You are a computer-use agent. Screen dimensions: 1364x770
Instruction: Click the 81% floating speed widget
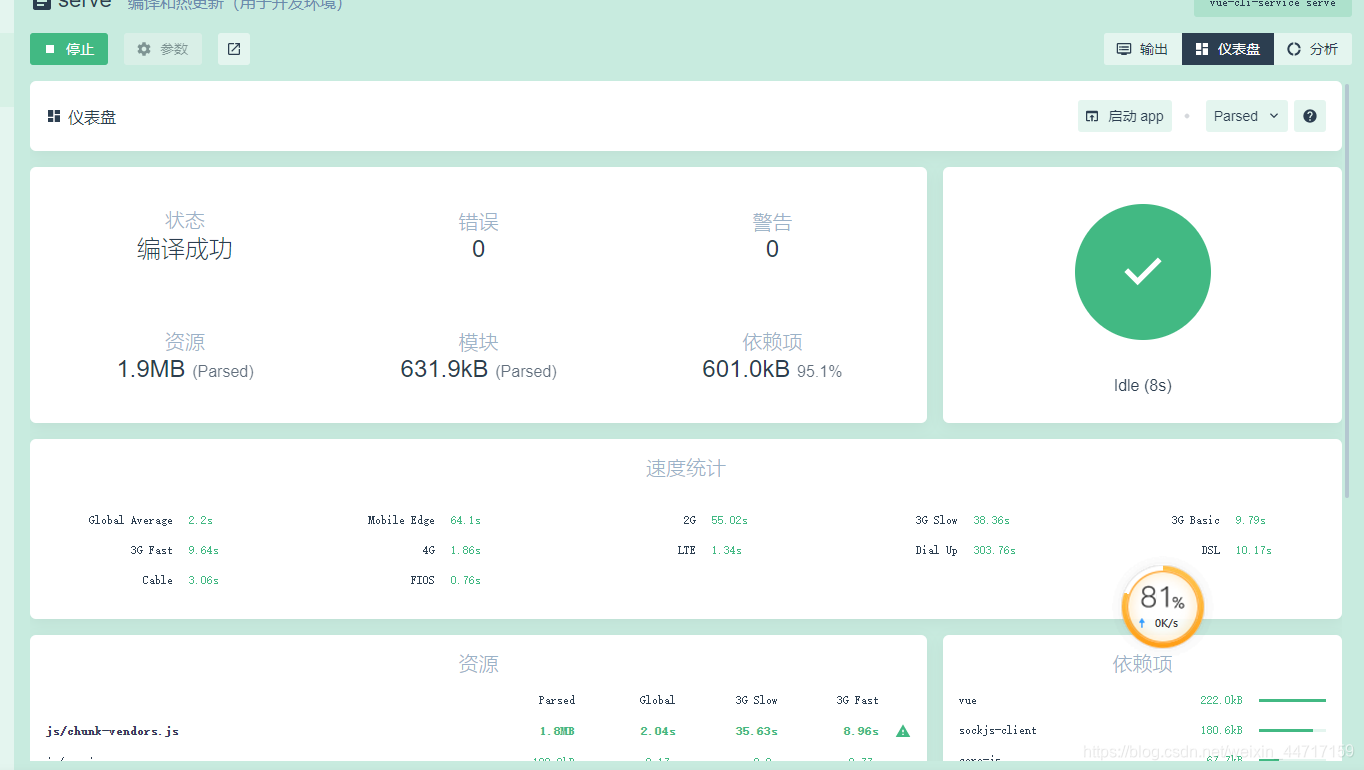click(x=1163, y=607)
